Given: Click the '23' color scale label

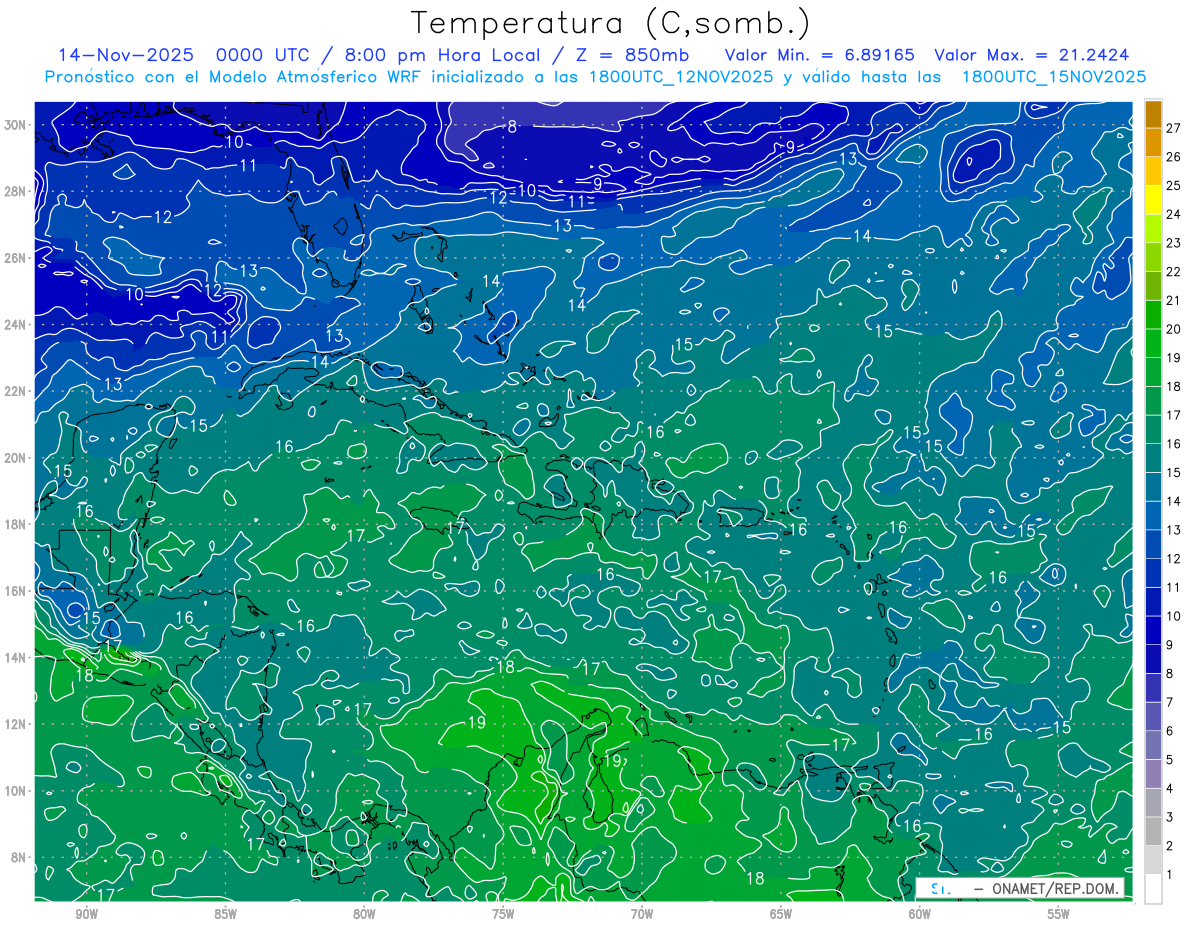Looking at the screenshot, I should 1174,242.
